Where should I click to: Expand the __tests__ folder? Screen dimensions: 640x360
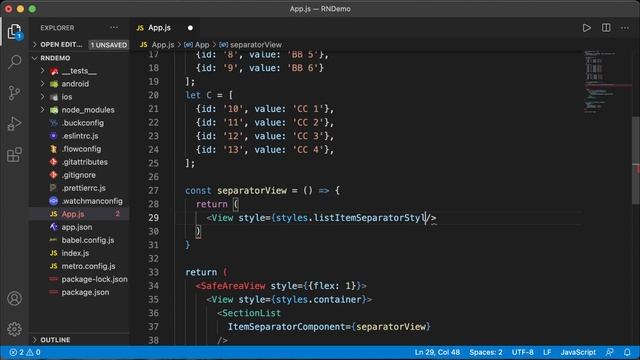point(79,71)
